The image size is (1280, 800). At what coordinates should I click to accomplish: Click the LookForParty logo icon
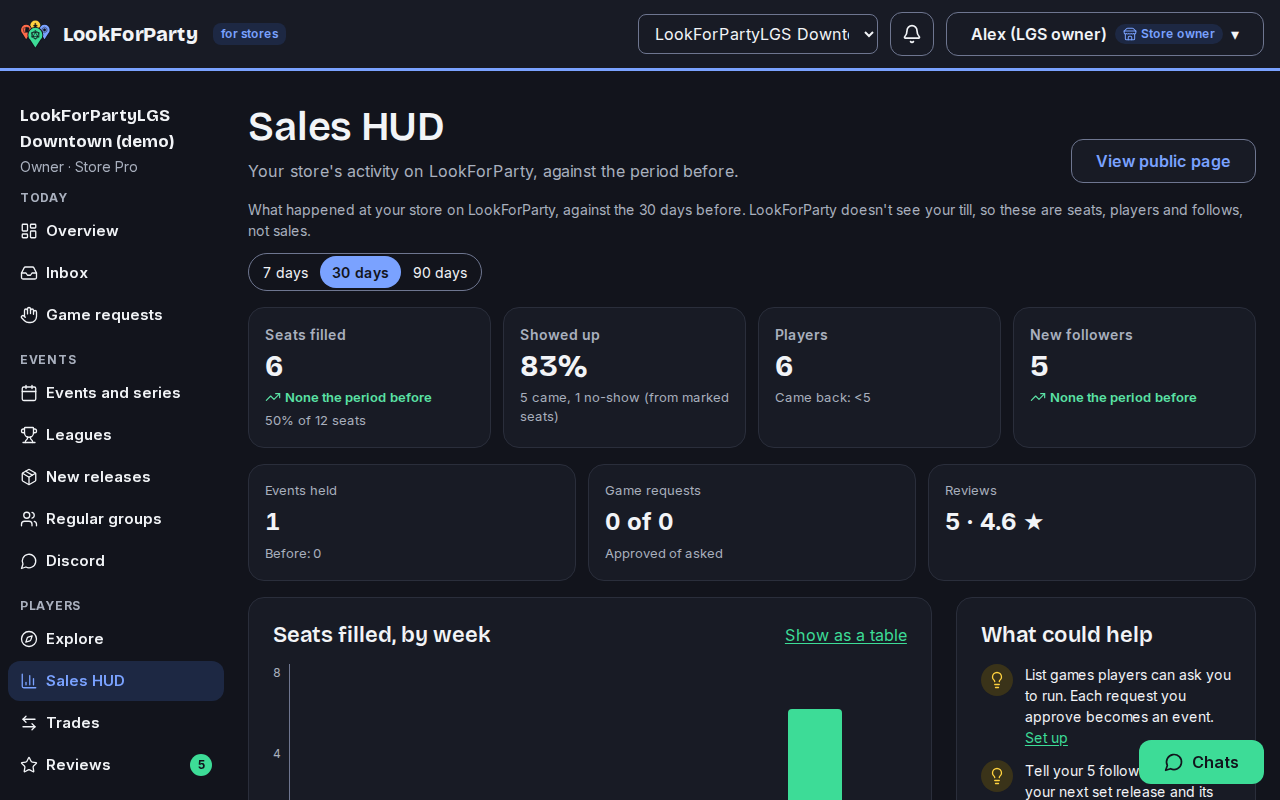click(x=35, y=34)
